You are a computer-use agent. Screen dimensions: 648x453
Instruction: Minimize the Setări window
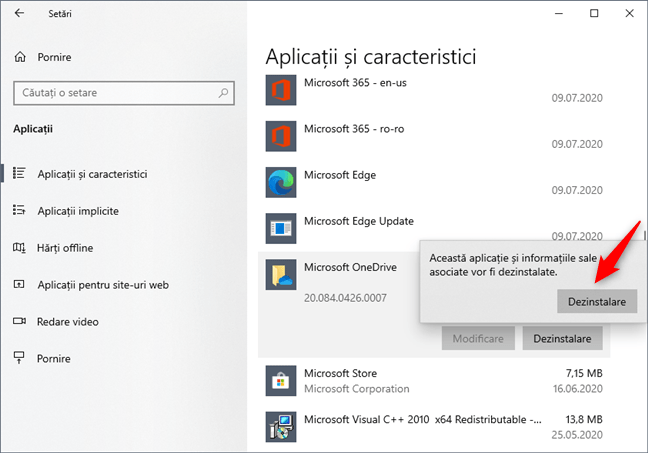pos(559,13)
